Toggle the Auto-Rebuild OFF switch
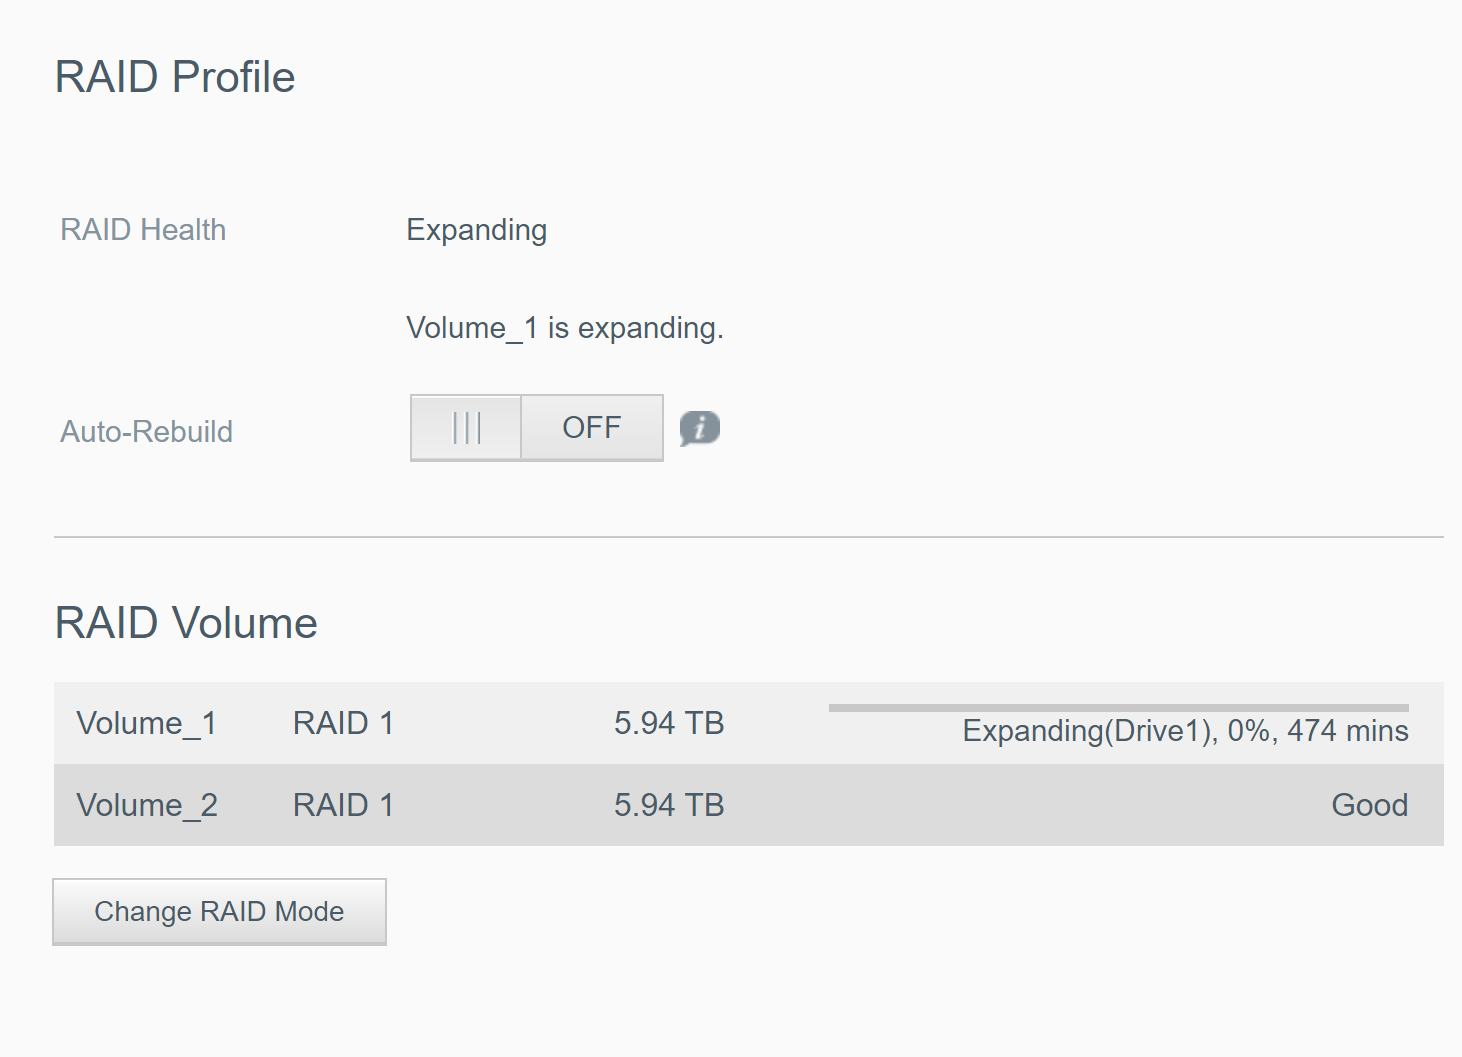This screenshot has height=1057, width=1462. click(x=537, y=428)
